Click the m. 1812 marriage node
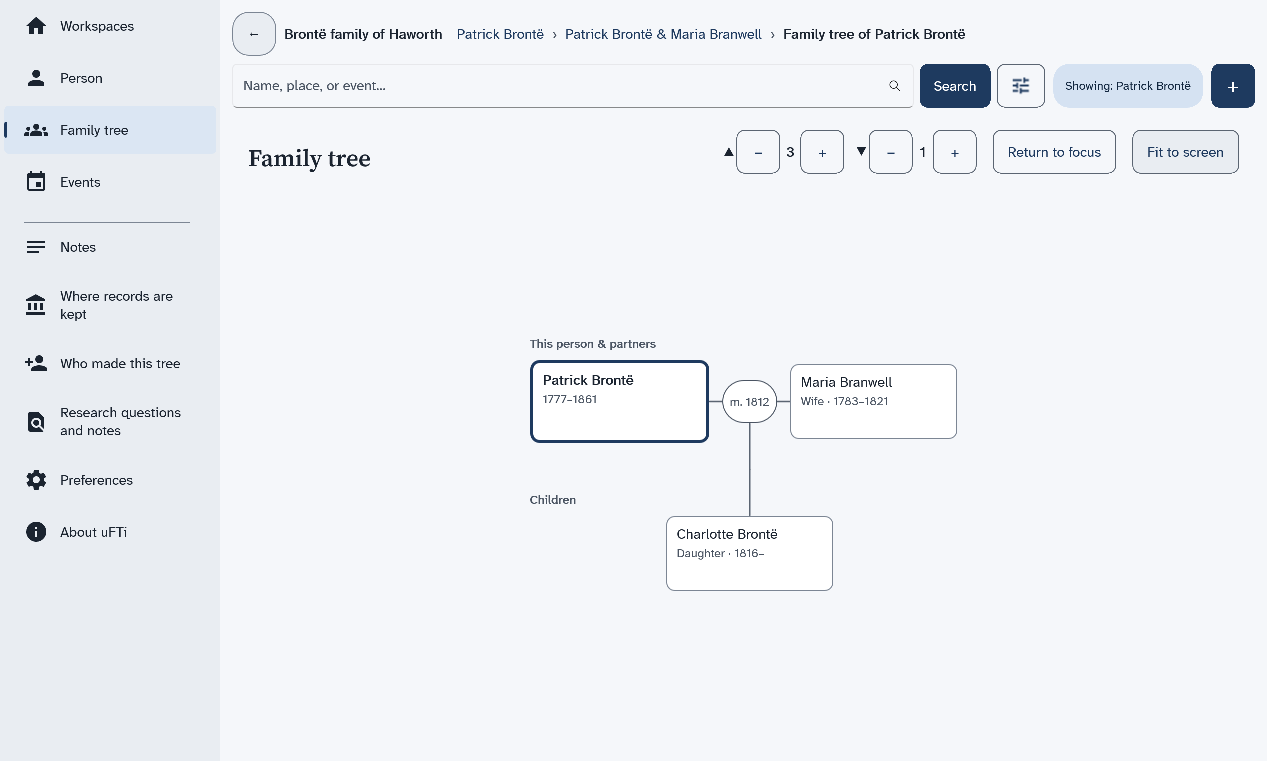 click(750, 402)
